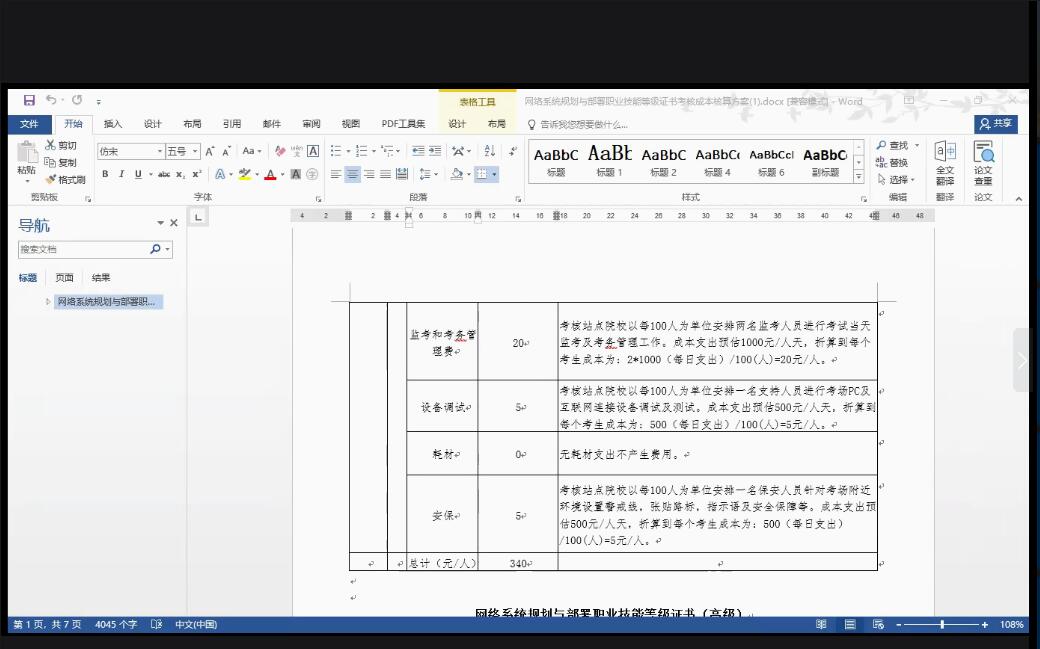The width and height of the screenshot is (1040, 649).
Task: Click the Format Painter brush icon
Action: (x=51, y=180)
